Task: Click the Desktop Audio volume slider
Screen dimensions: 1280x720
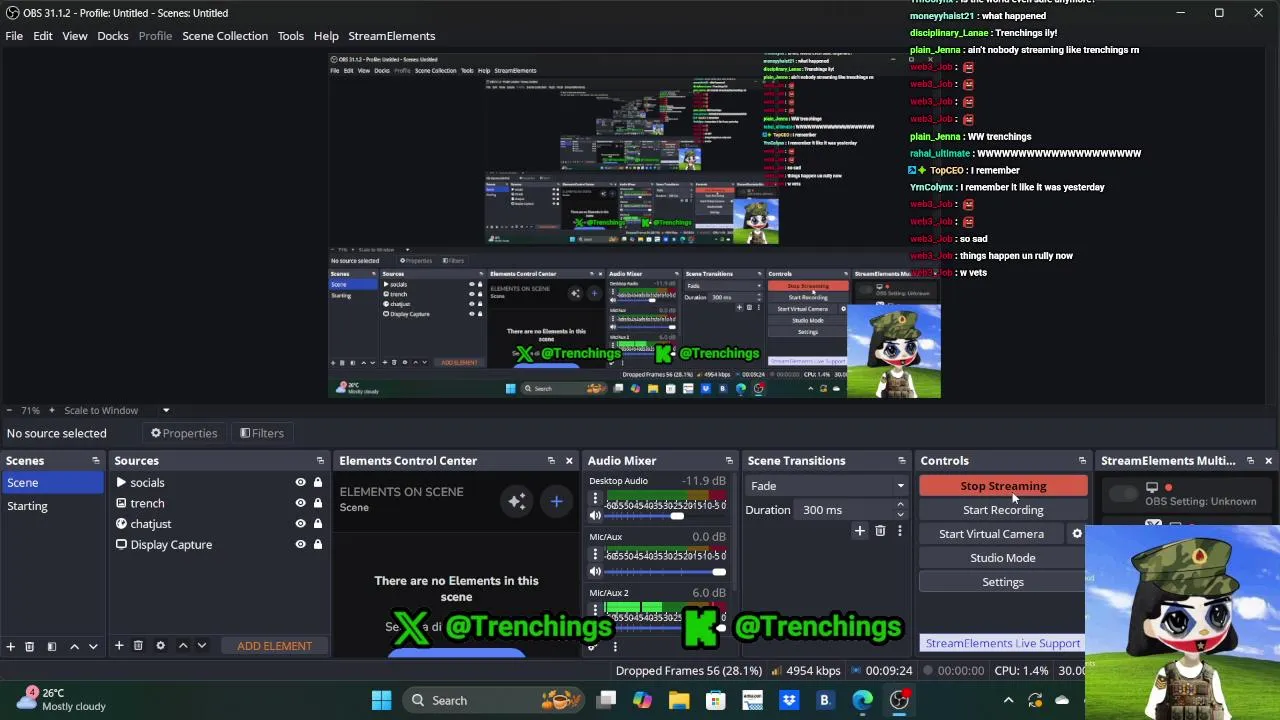Action: (x=664, y=516)
